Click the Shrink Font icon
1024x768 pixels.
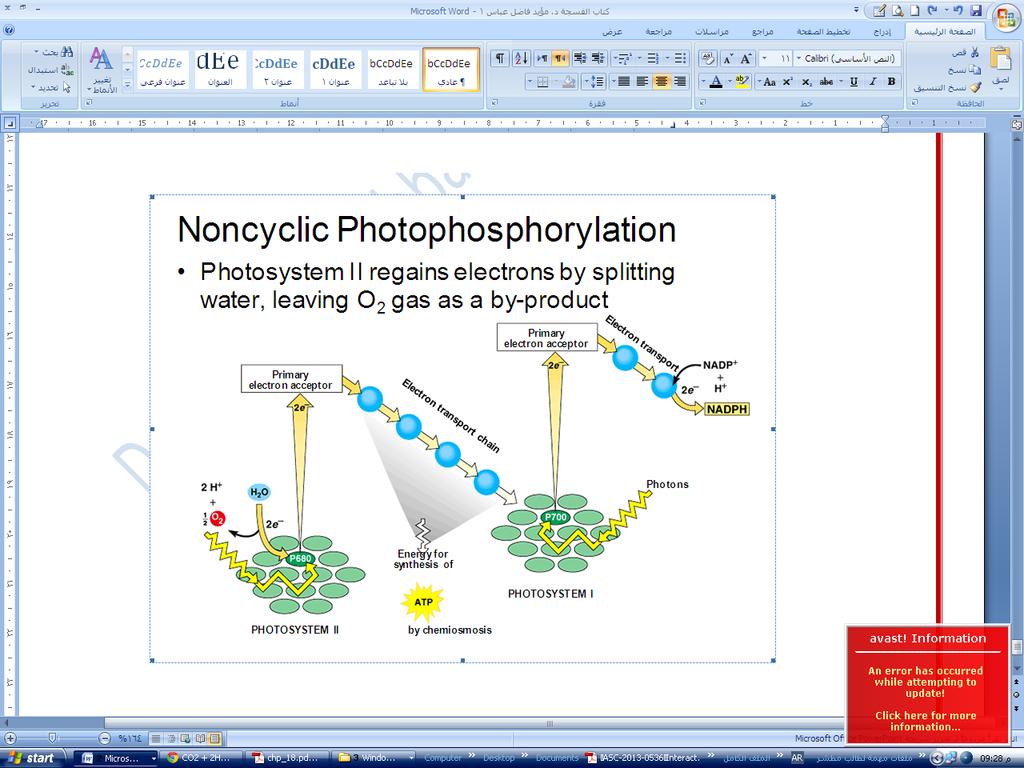point(728,59)
